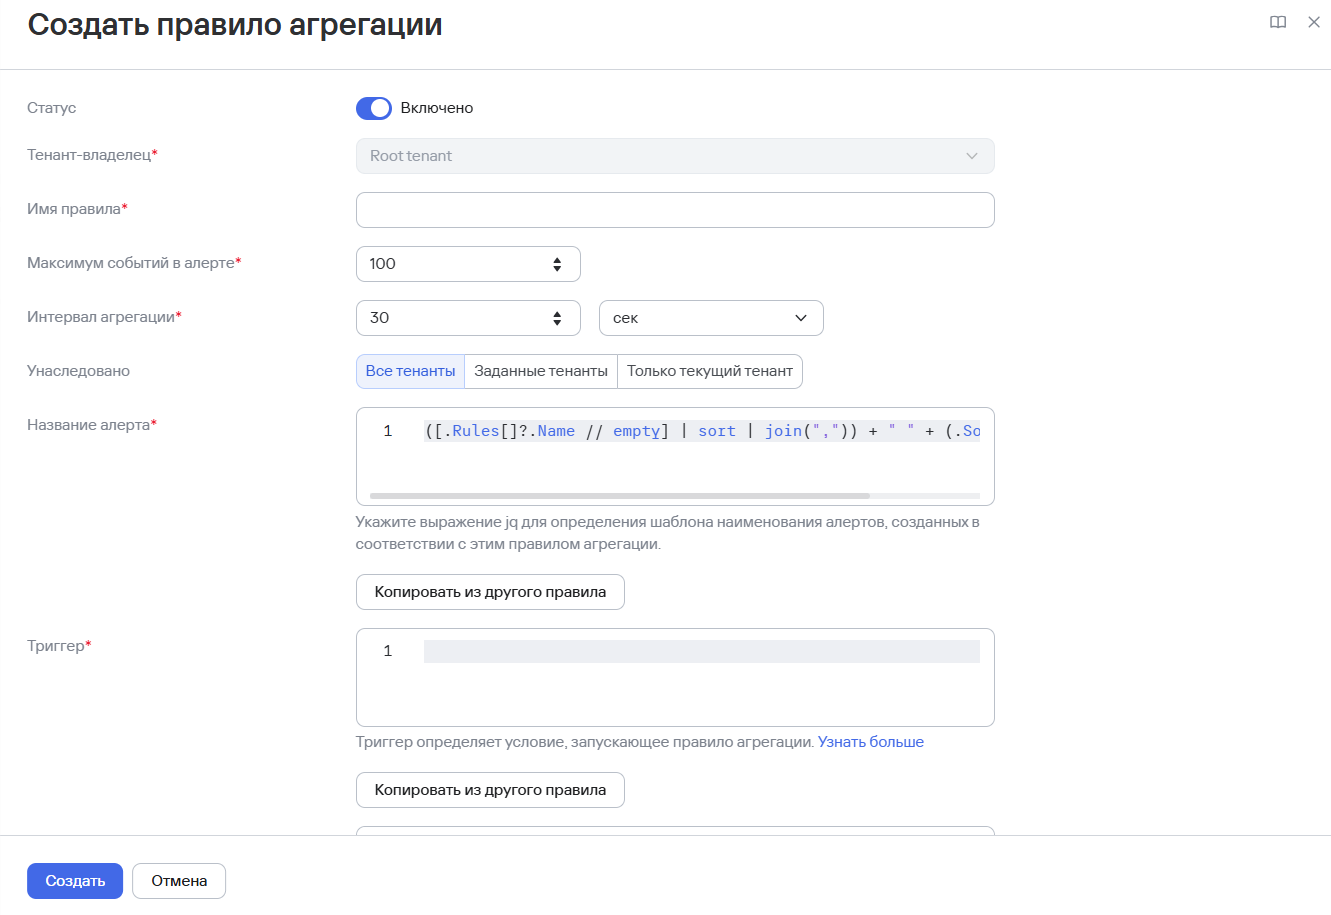Click the Создать правило агрегации heading
This screenshot has width=1331, height=915.
click(235, 25)
